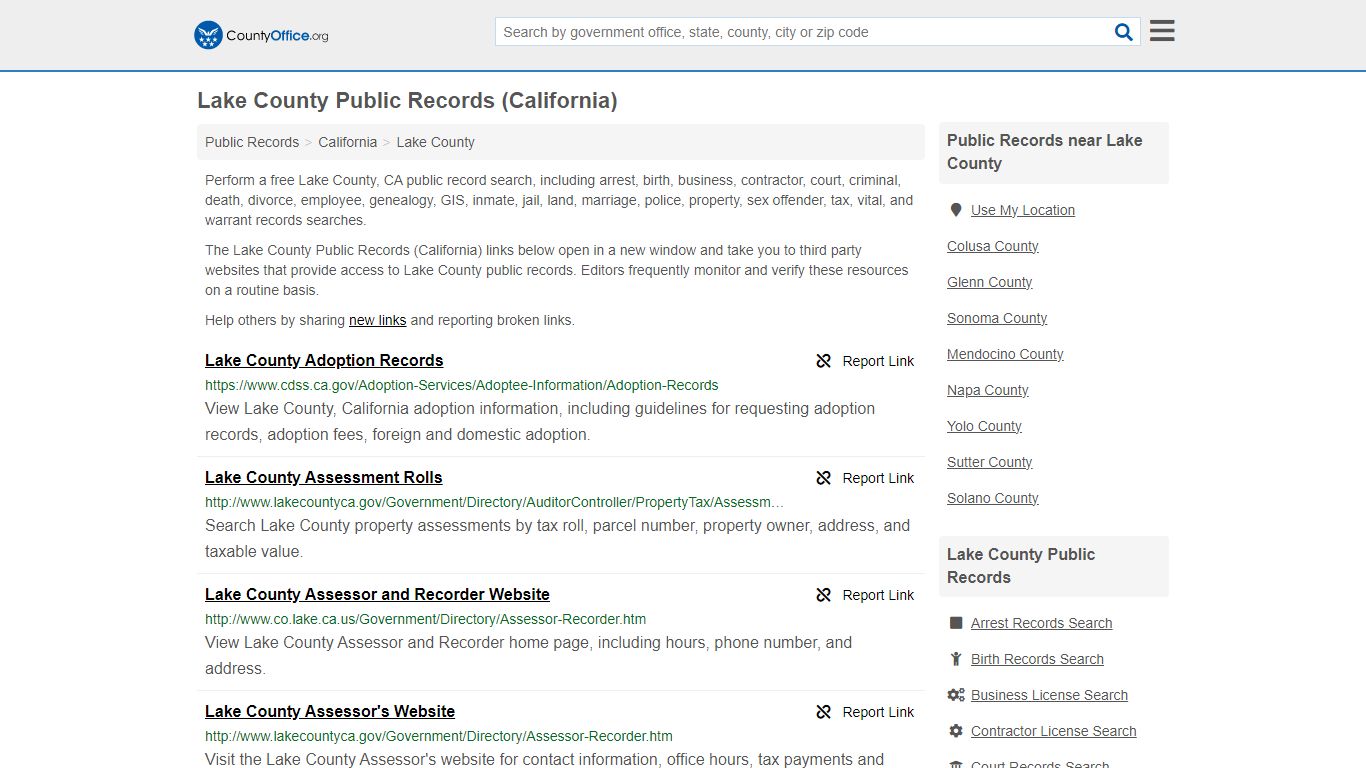The image size is (1366, 768).
Task: Select Use My Location
Action: (x=1023, y=210)
